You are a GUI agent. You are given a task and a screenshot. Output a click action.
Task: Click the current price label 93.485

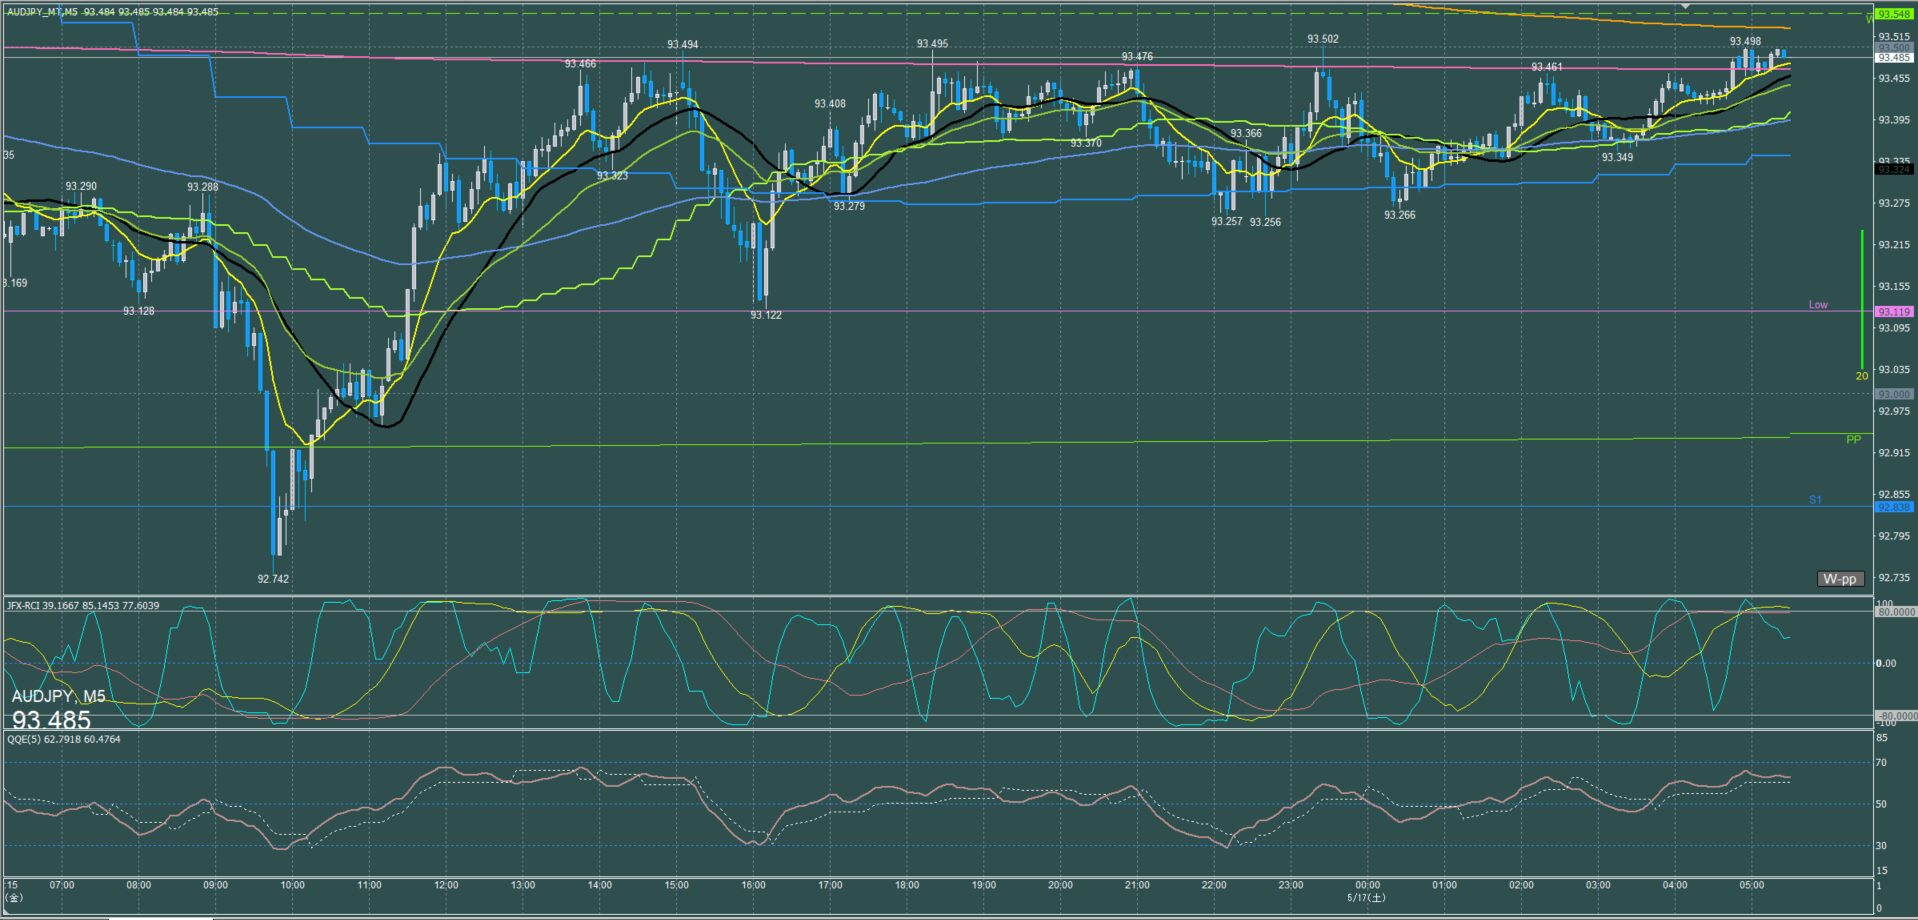[x=1894, y=58]
